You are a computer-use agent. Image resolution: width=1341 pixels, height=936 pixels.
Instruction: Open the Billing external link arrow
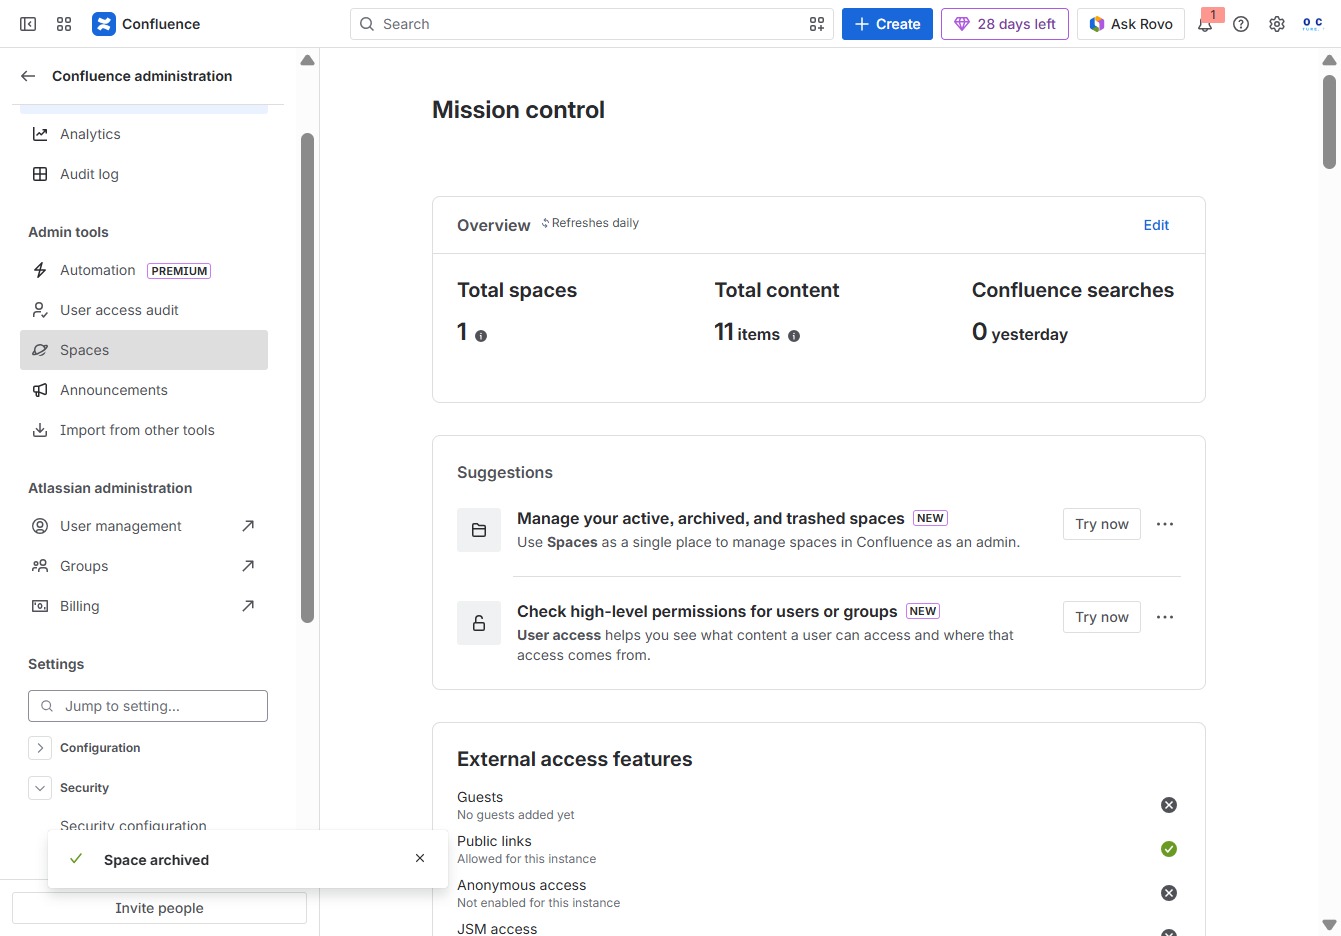[x=248, y=606]
